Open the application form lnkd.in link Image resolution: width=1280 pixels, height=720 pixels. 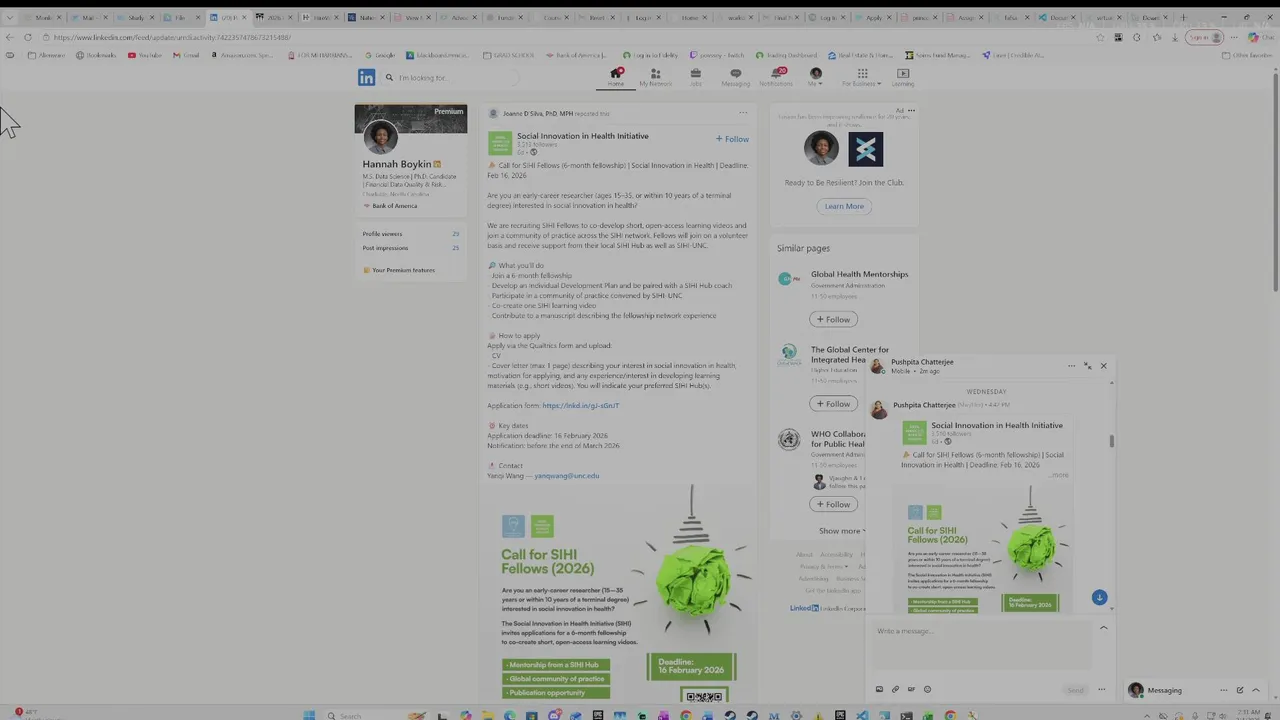(x=580, y=405)
